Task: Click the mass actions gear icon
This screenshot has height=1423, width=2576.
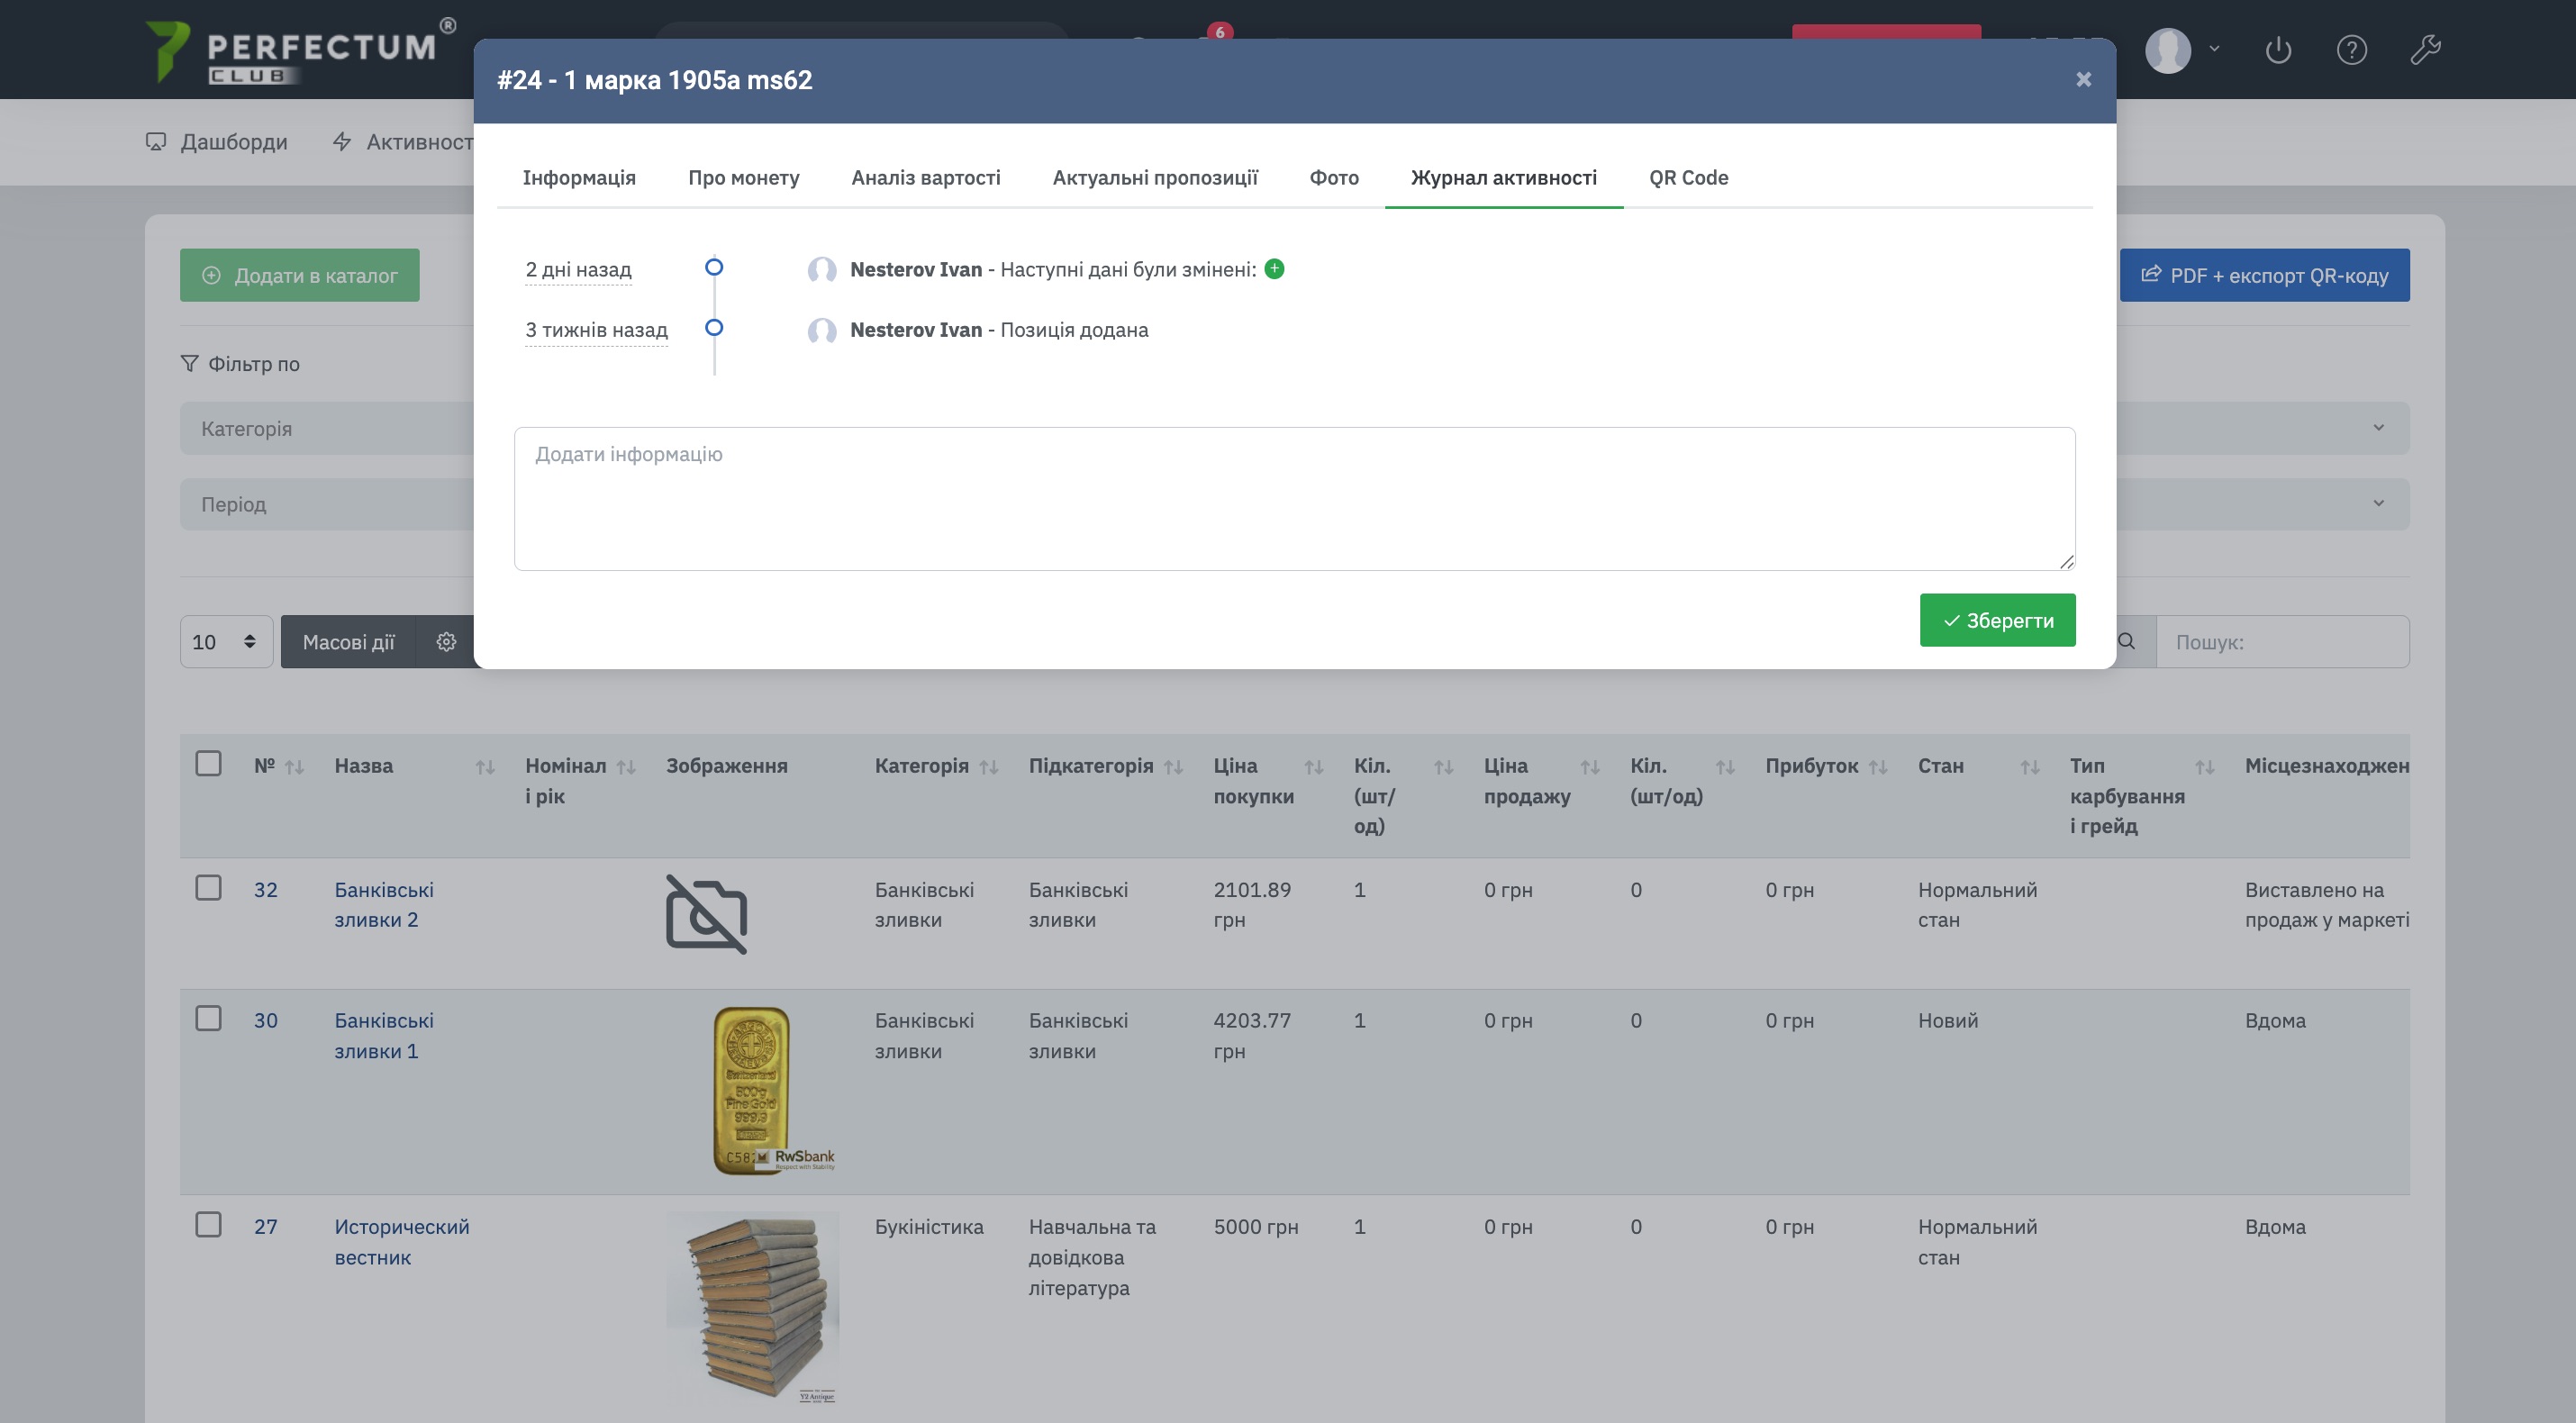Action: 446,642
